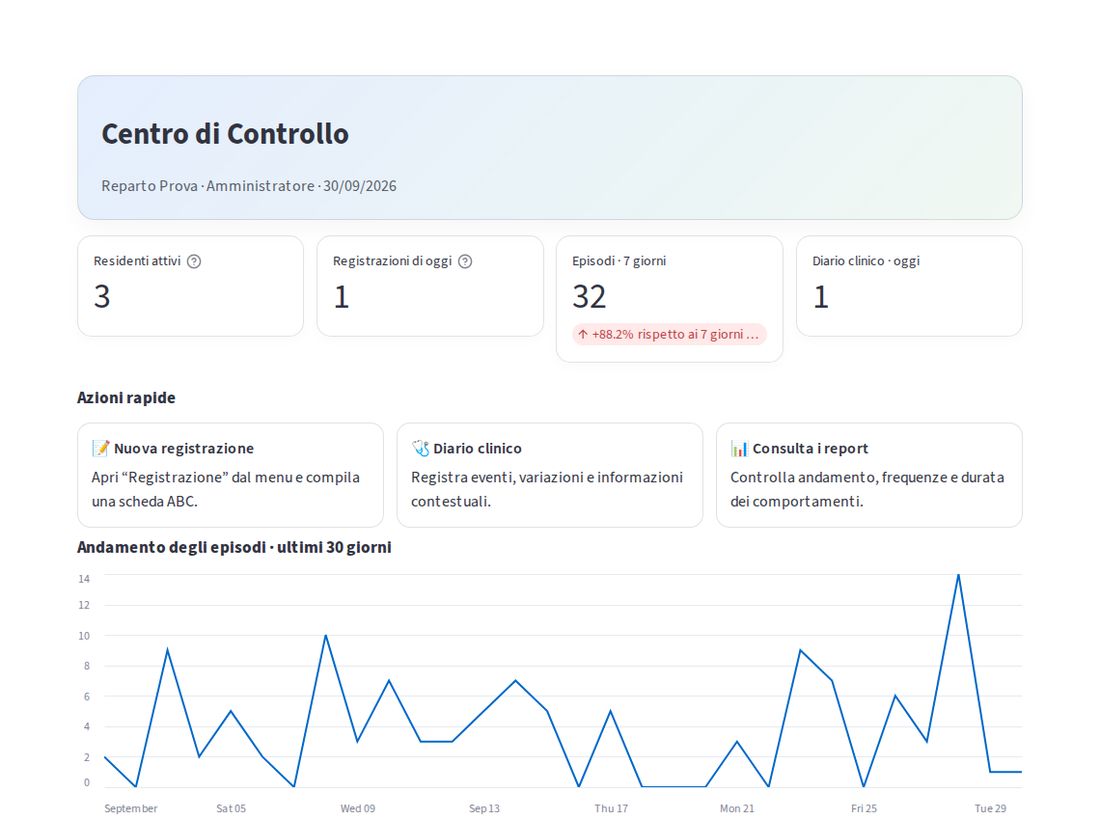Click the +88.2% rispetto ai 7 giorni text
The width and height of the screenshot is (1100, 820).
pyautogui.click(x=676, y=335)
